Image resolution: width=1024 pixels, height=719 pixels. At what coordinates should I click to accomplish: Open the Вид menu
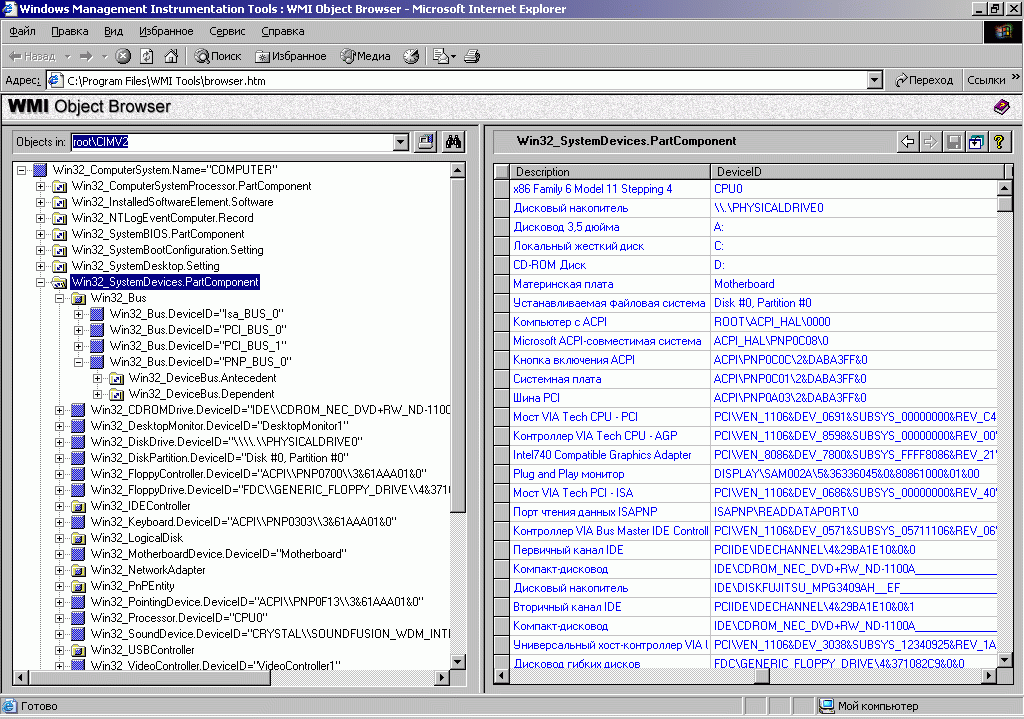pos(113,31)
